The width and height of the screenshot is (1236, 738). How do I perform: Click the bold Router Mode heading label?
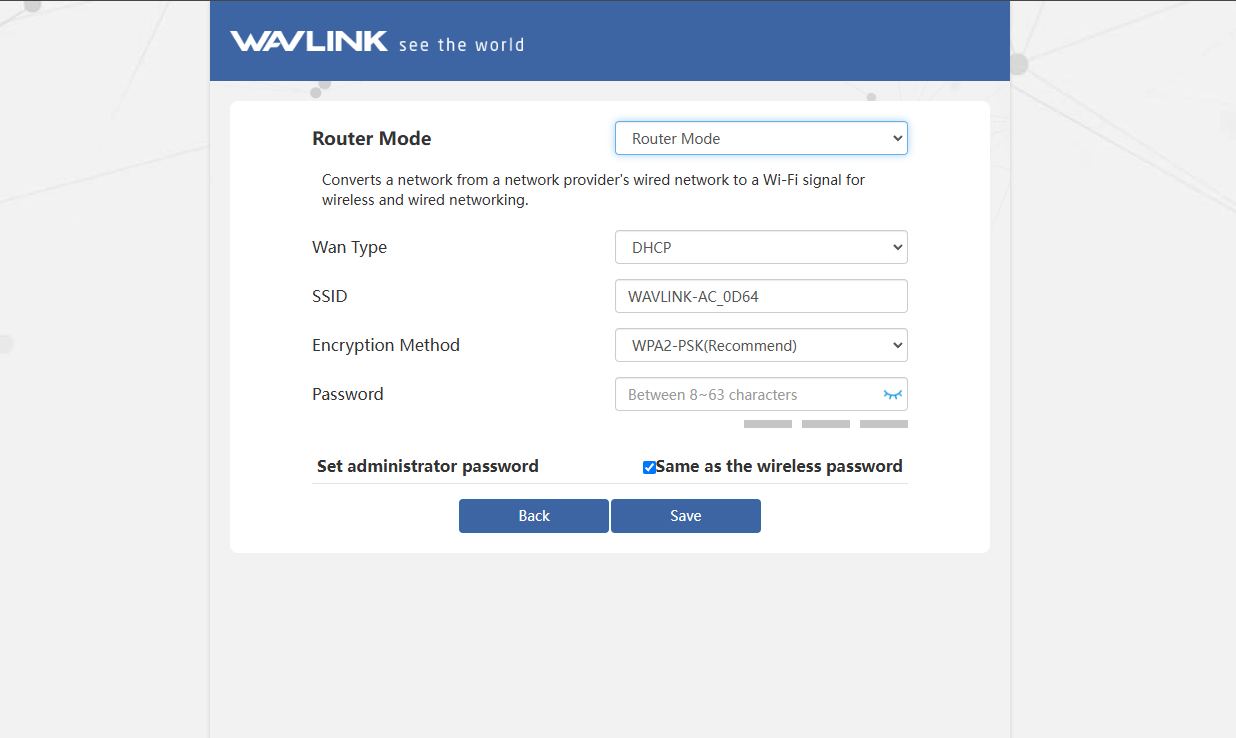372,139
